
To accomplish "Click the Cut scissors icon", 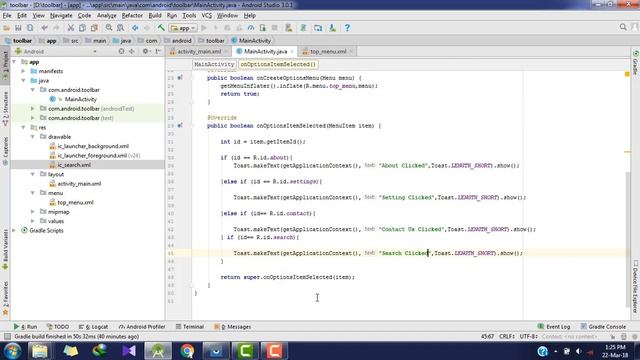I will [71, 28].
